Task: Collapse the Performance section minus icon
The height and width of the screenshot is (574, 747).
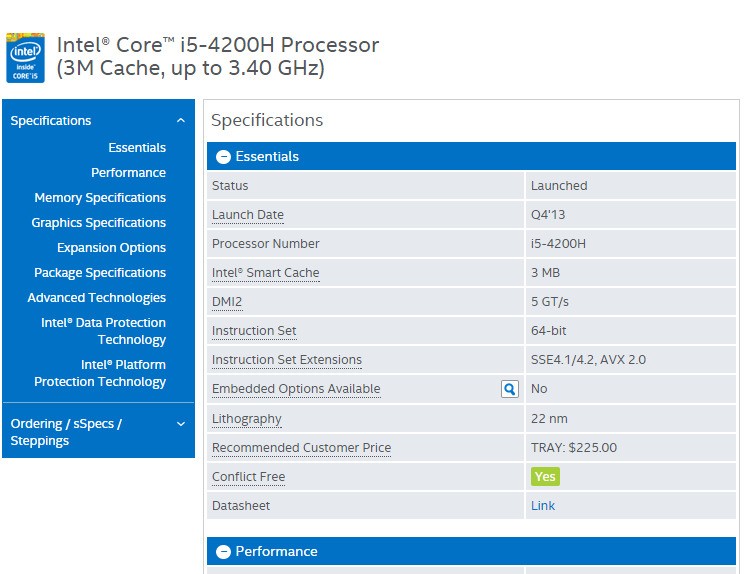Action: click(223, 552)
